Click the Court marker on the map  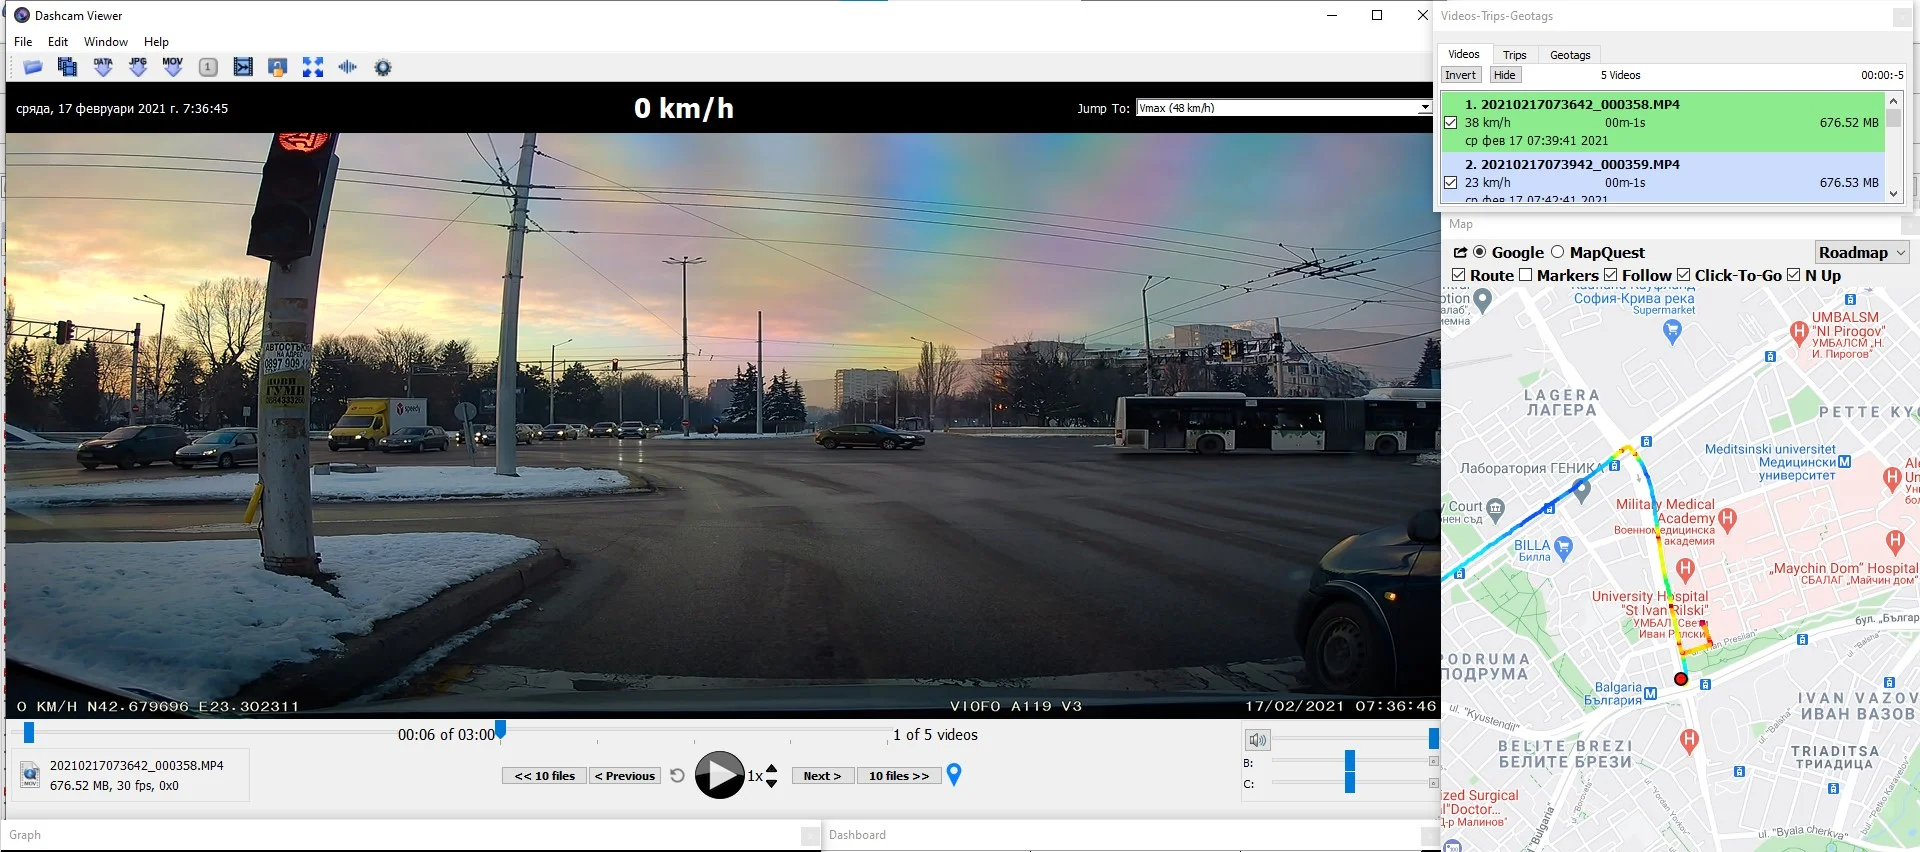coord(1495,509)
